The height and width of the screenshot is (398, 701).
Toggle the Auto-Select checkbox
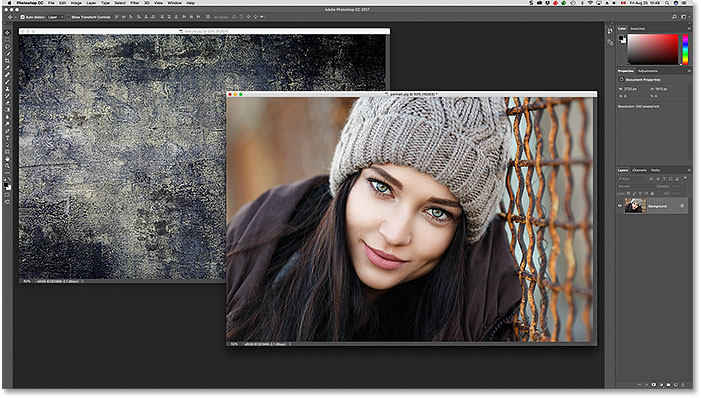pos(22,17)
